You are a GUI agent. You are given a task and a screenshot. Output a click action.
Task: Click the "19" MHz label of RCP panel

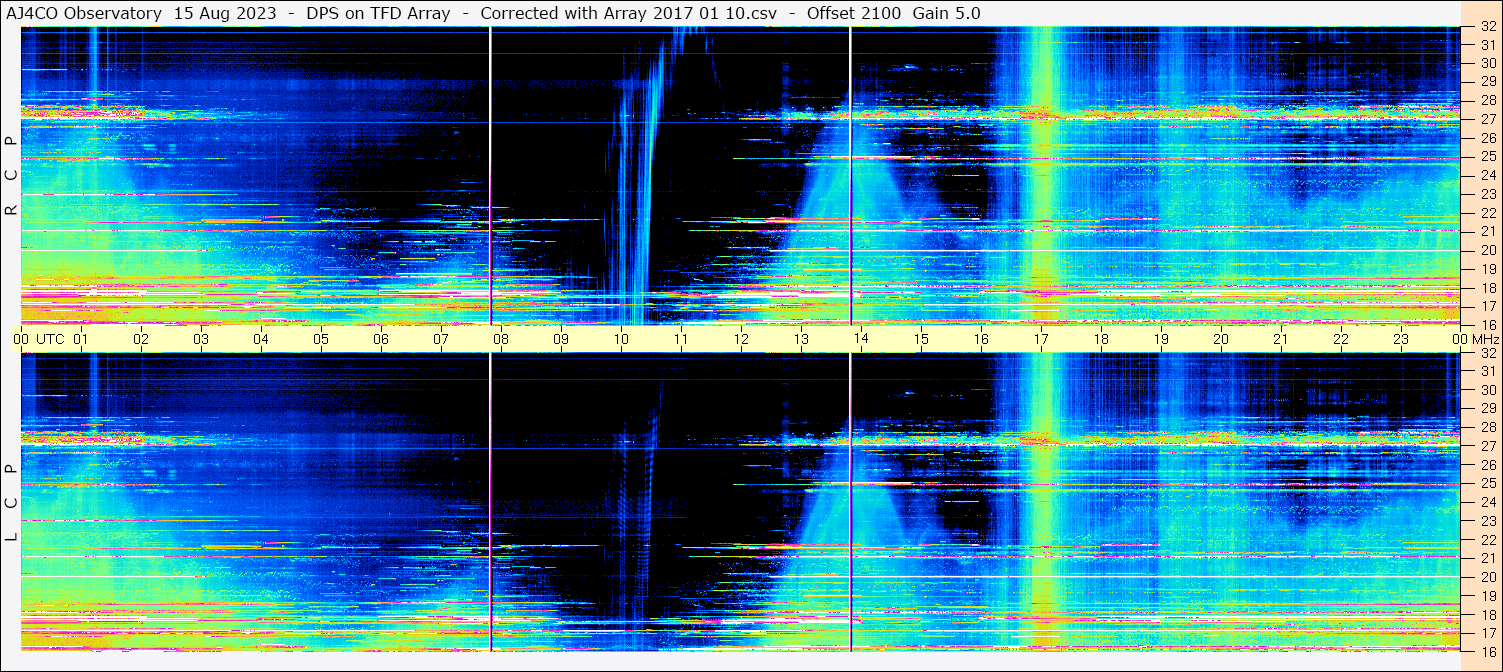1488,268
